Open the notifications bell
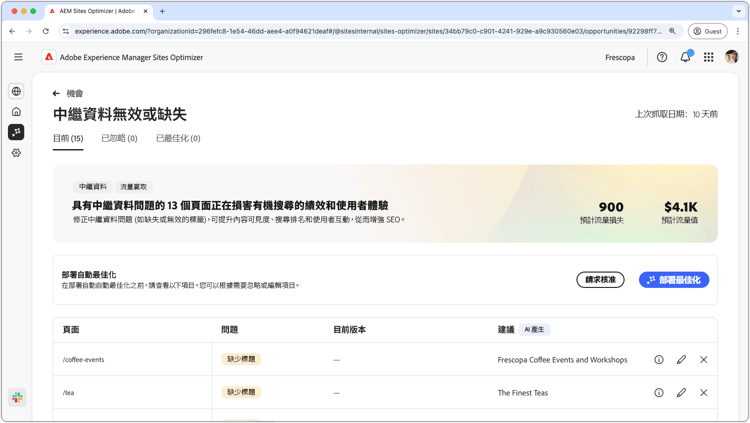This screenshot has height=423, width=750. pos(685,57)
